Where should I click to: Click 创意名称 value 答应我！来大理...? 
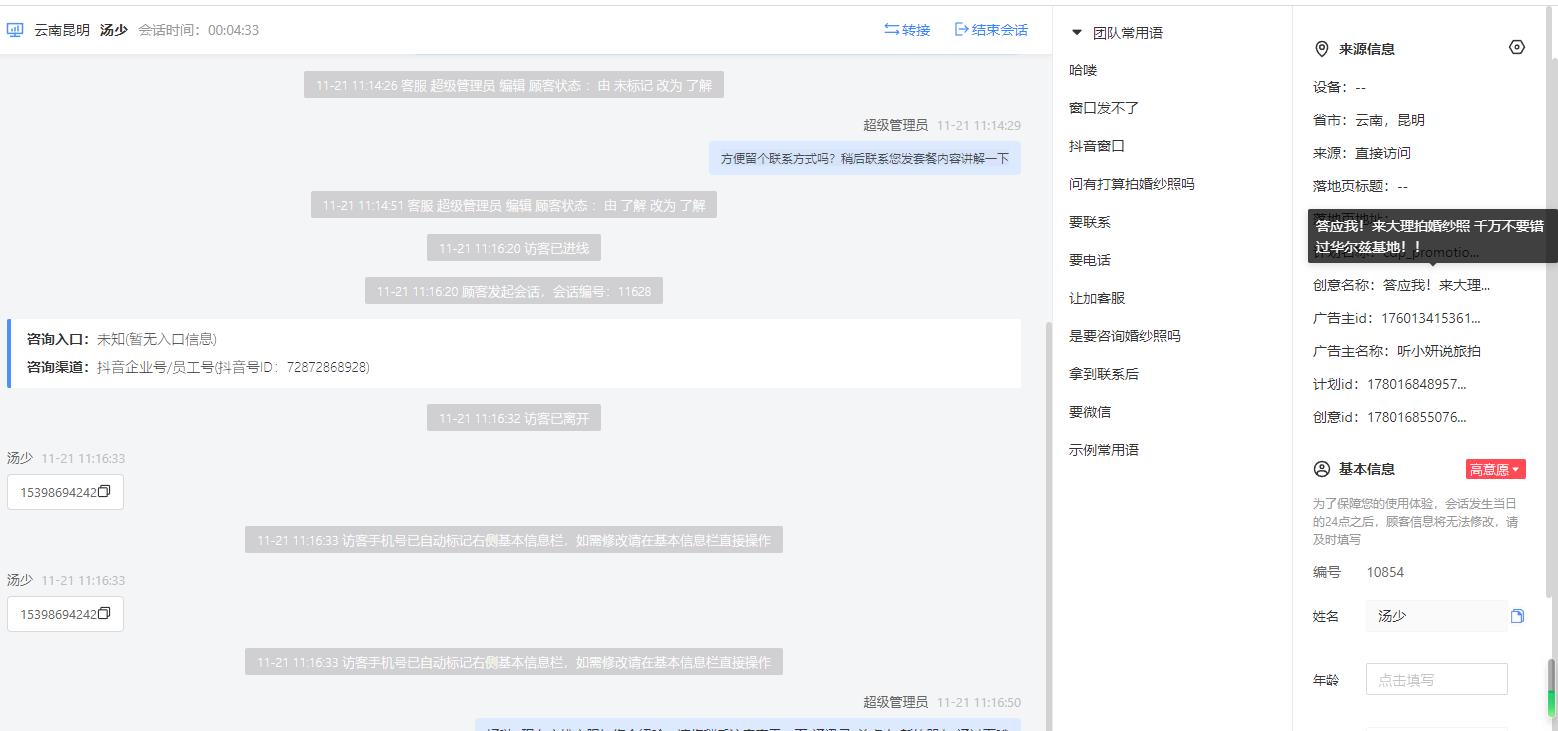point(1436,286)
